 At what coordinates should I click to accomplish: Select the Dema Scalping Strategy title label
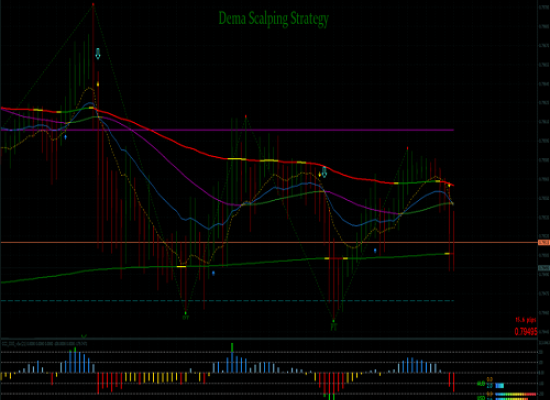coord(274,19)
